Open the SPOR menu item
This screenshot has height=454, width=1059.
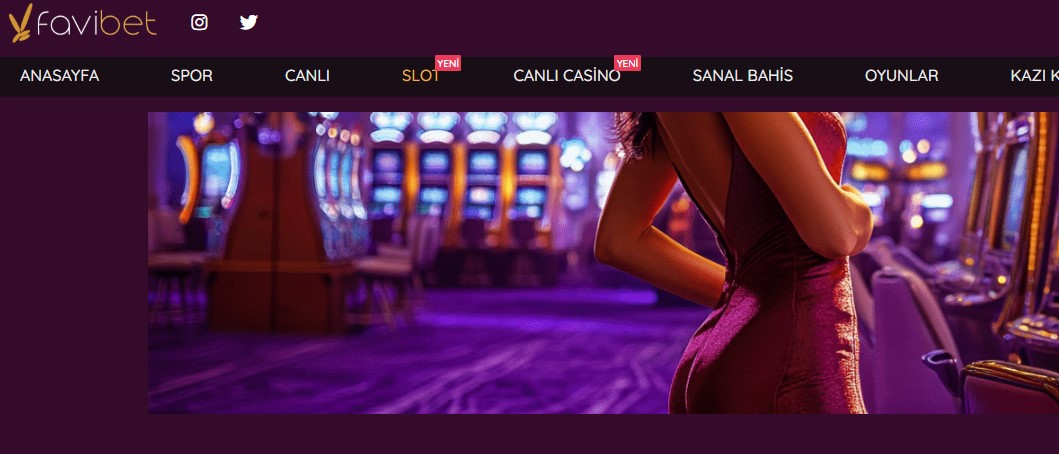(192, 76)
